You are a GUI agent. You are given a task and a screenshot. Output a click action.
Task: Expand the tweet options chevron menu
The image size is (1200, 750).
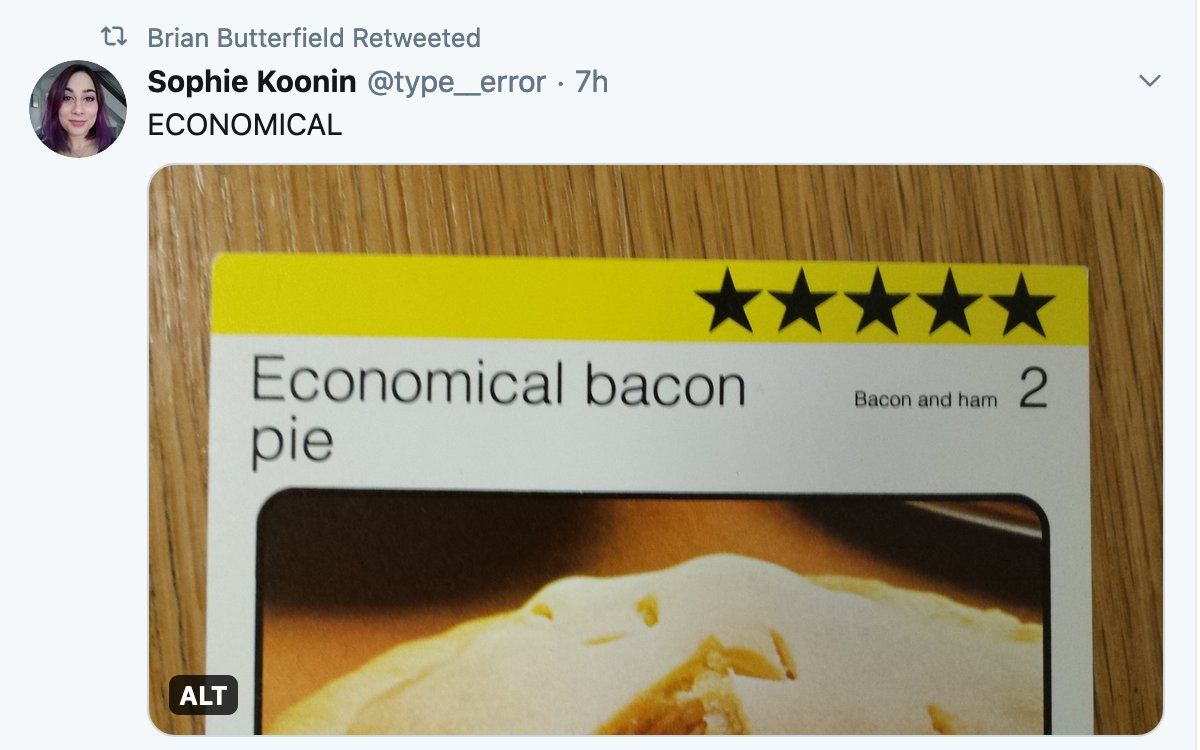click(1150, 81)
